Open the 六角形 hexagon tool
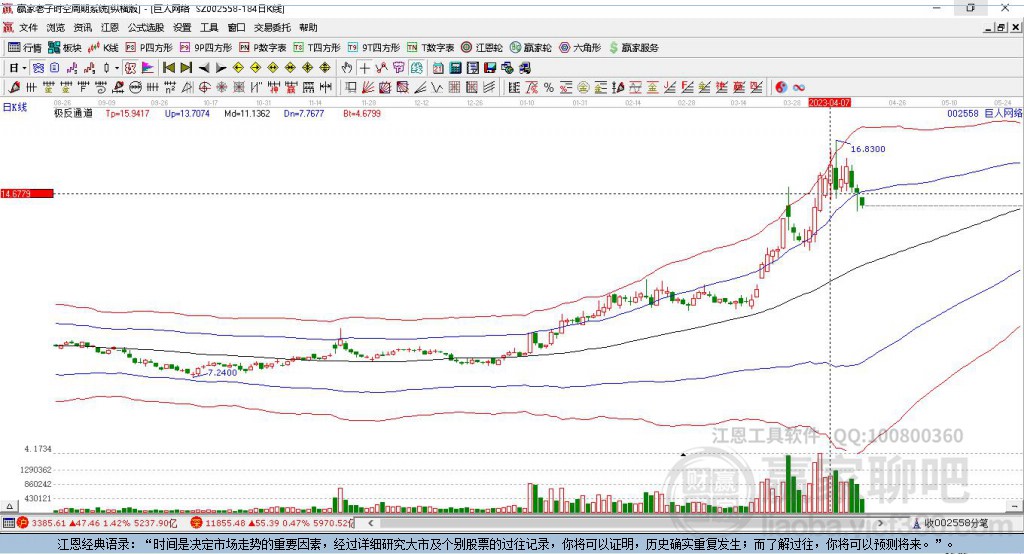Screen dimensions: 1024x554 580,48
